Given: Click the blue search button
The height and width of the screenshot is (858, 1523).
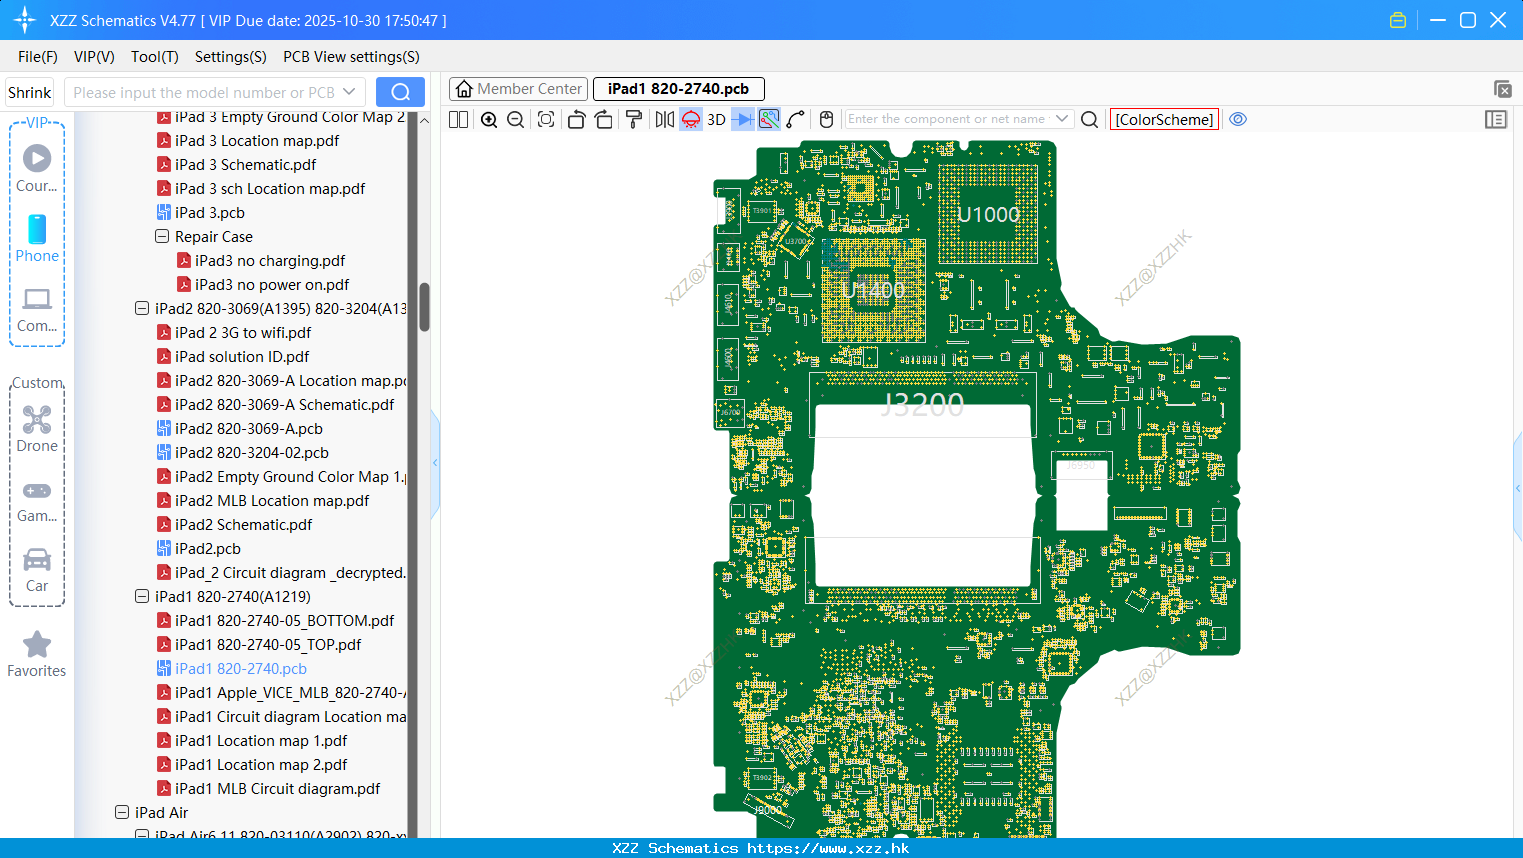Looking at the screenshot, I should [x=400, y=92].
